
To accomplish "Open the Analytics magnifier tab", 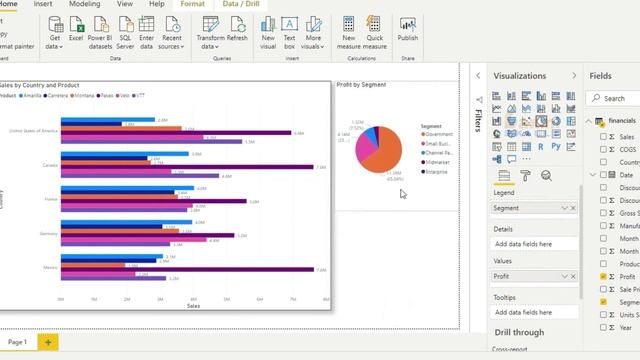I will pos(546,176).
